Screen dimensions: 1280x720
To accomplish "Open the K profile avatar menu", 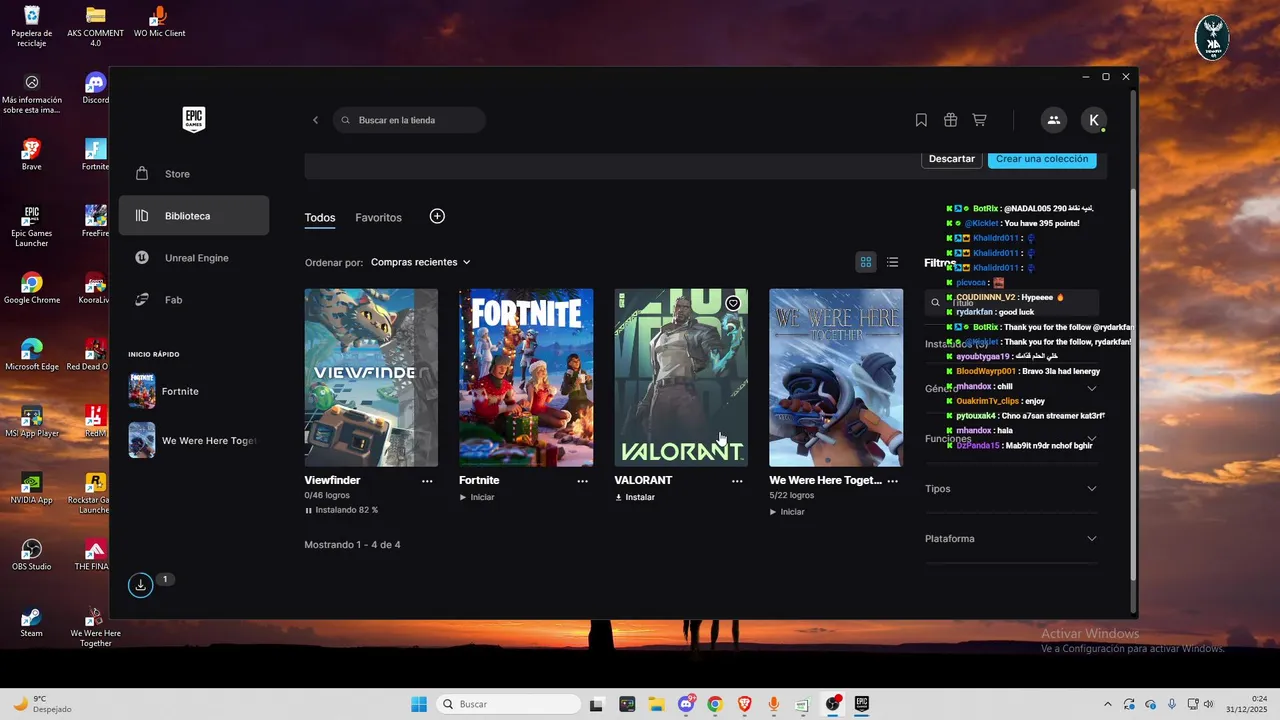I will pyautogui.click(x=1094, y=120).
